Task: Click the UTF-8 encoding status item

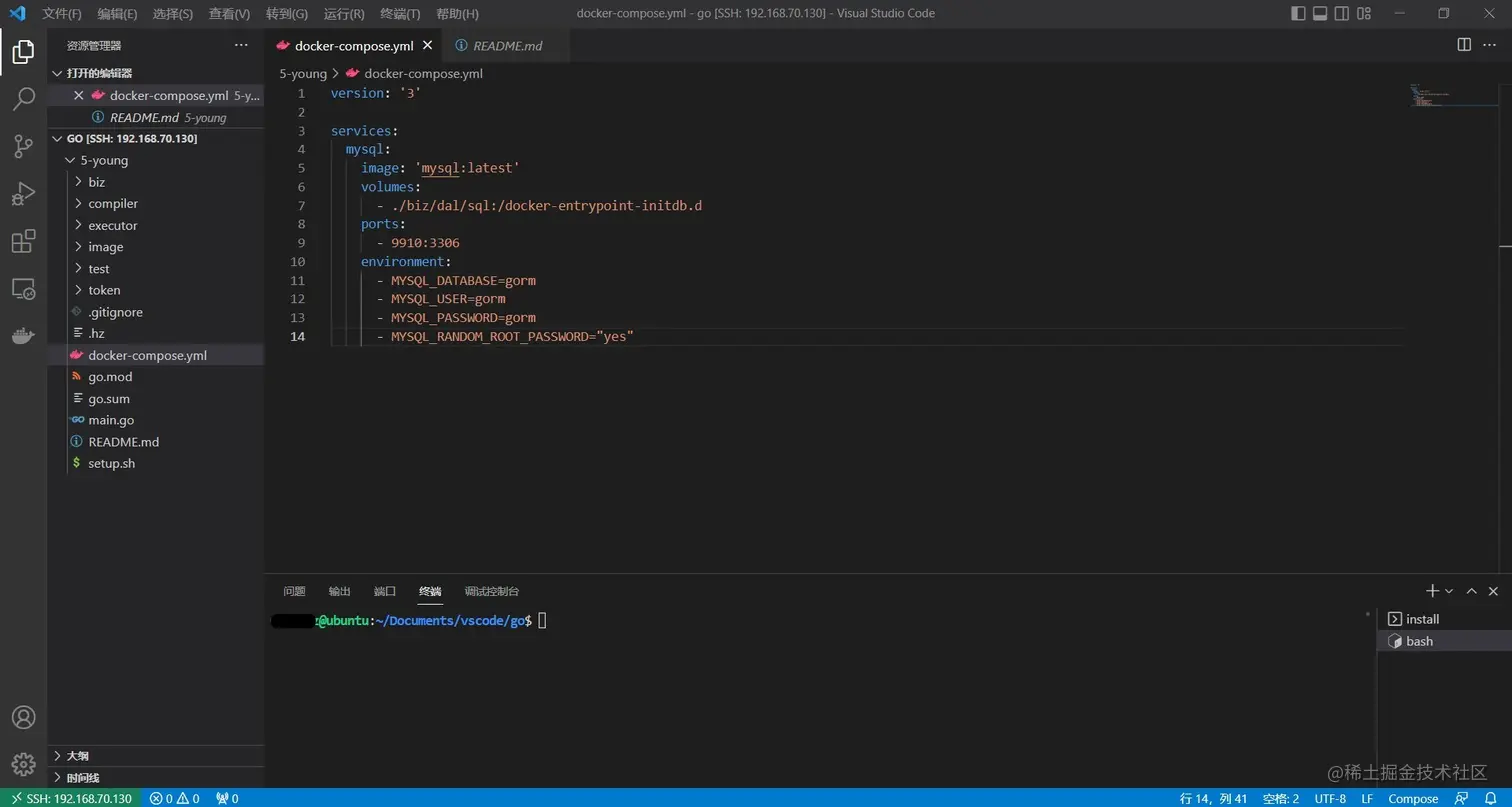Action: [1330, 798]
